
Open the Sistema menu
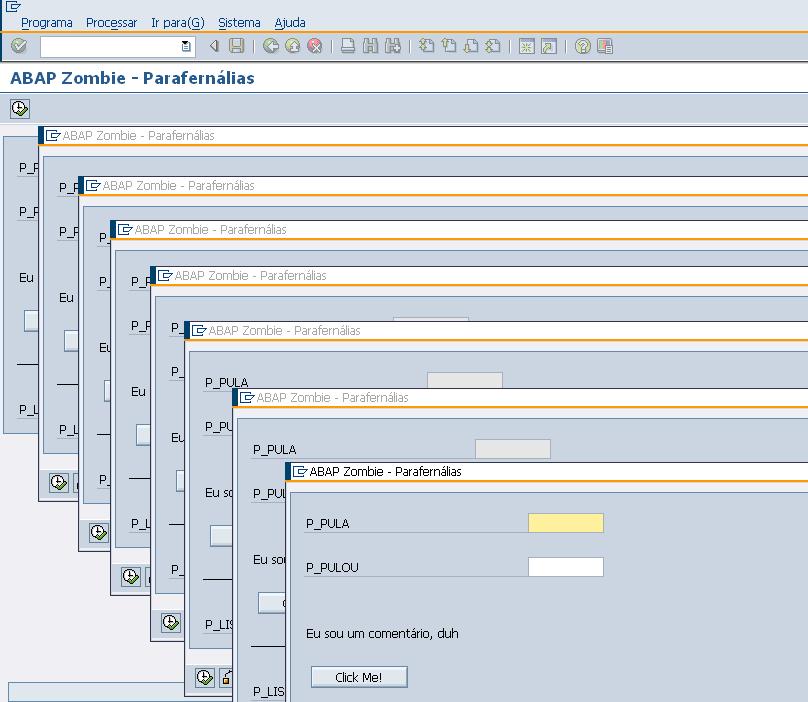(x=239, y=22)
